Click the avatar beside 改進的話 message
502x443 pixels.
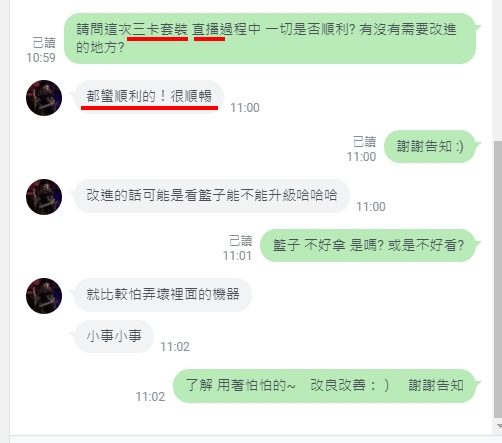pos(44,197)
